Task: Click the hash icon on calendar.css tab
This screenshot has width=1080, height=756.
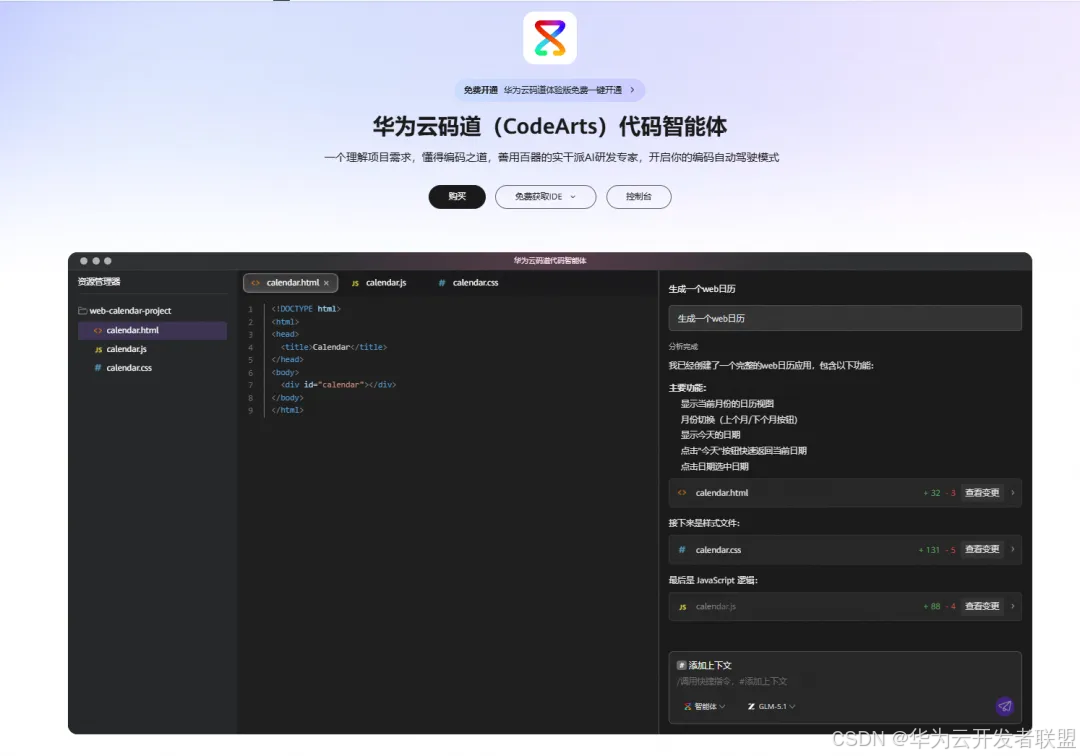Action: (x=442, y=283)
